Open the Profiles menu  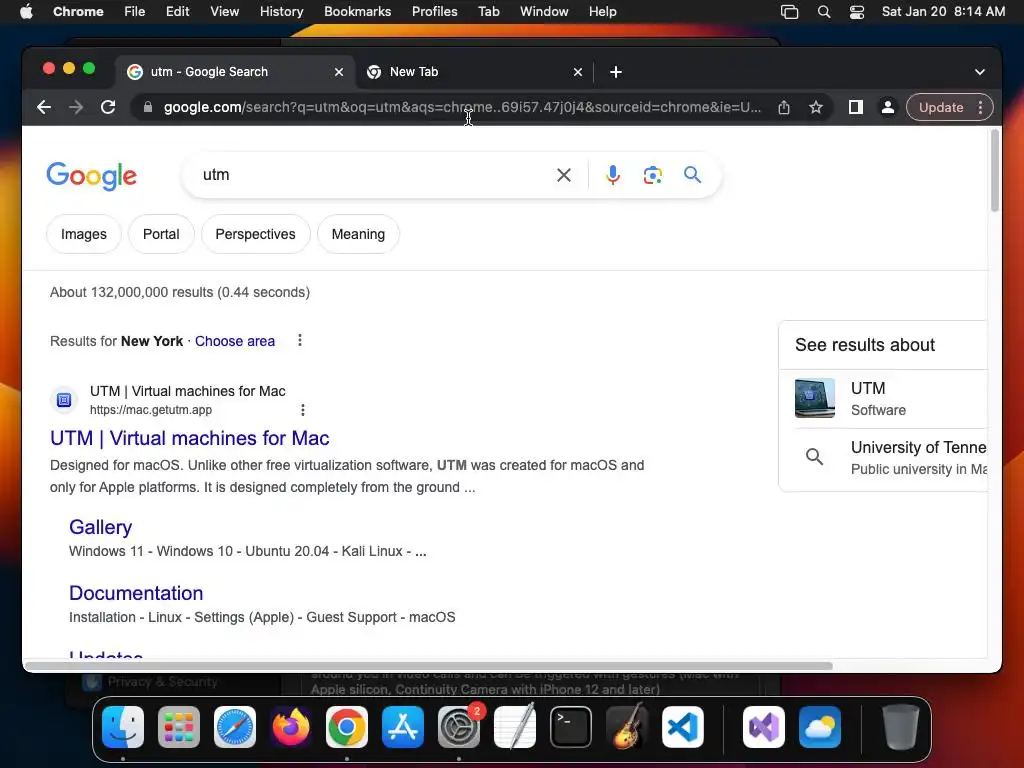pyautogui.click(x=435, y=12)
